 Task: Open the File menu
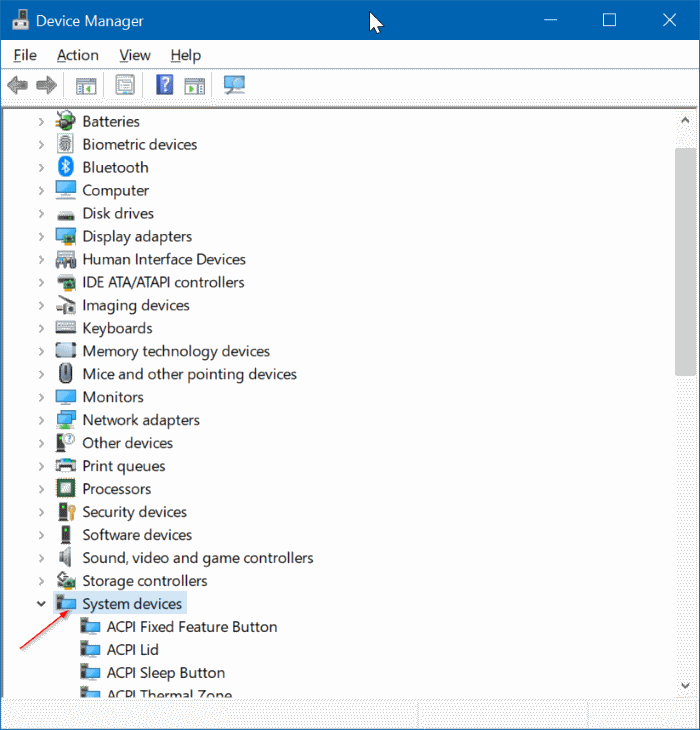click(x=25, y=55)
